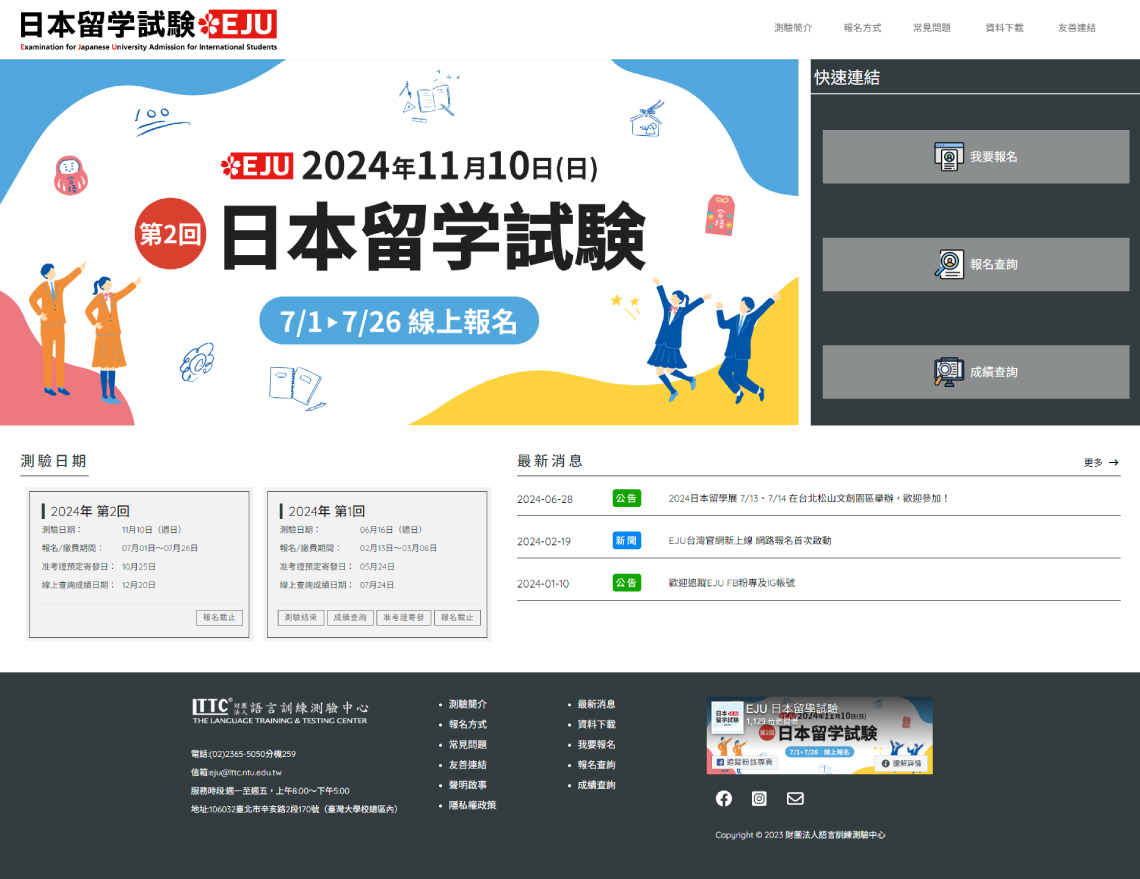
Task: Click 准考證寄發 button in 第1回 card
Action: click(x=403, y=618)
